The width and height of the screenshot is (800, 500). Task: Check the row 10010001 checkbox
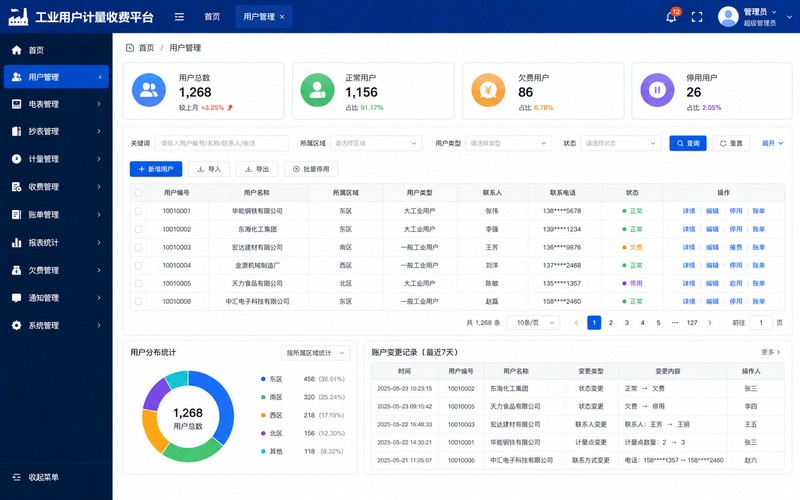138,211
